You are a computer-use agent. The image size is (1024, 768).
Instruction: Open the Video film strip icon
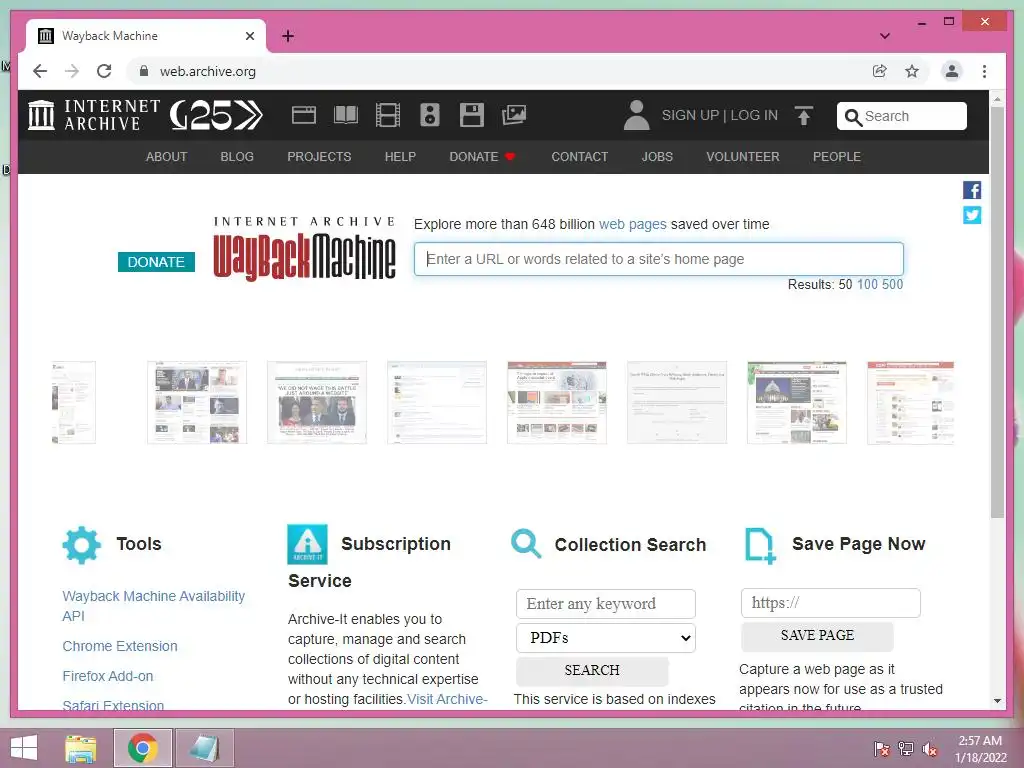point(388,115)
